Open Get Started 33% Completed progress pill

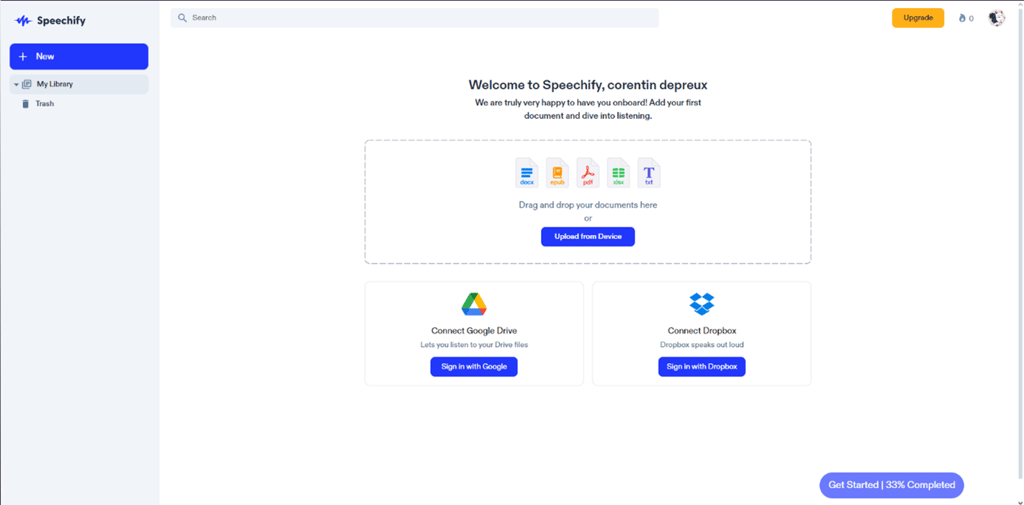891,485
